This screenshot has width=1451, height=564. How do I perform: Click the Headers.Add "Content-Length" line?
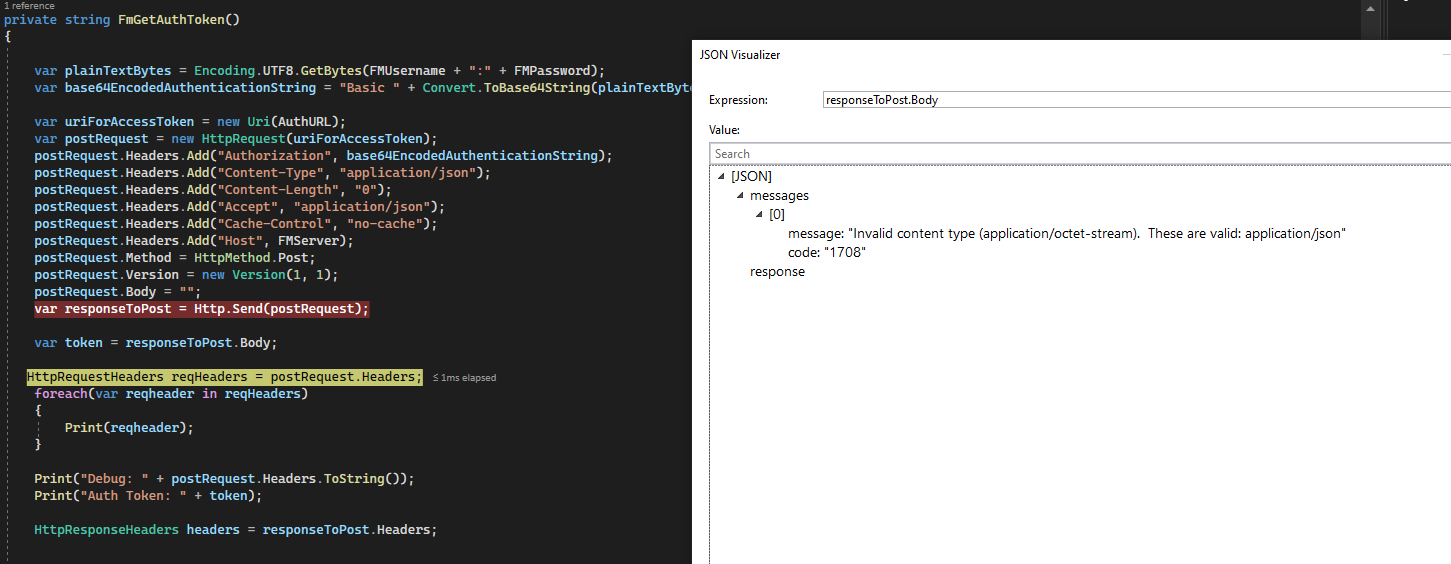coord(213,190)
